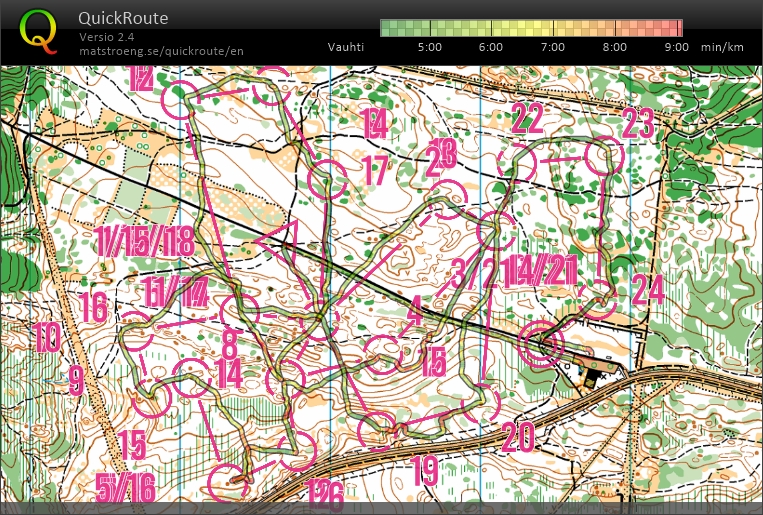The height and width of the screenshot is (515, 763).
Task: Select the control circle next to label 23
Action: tap(603, 155)
